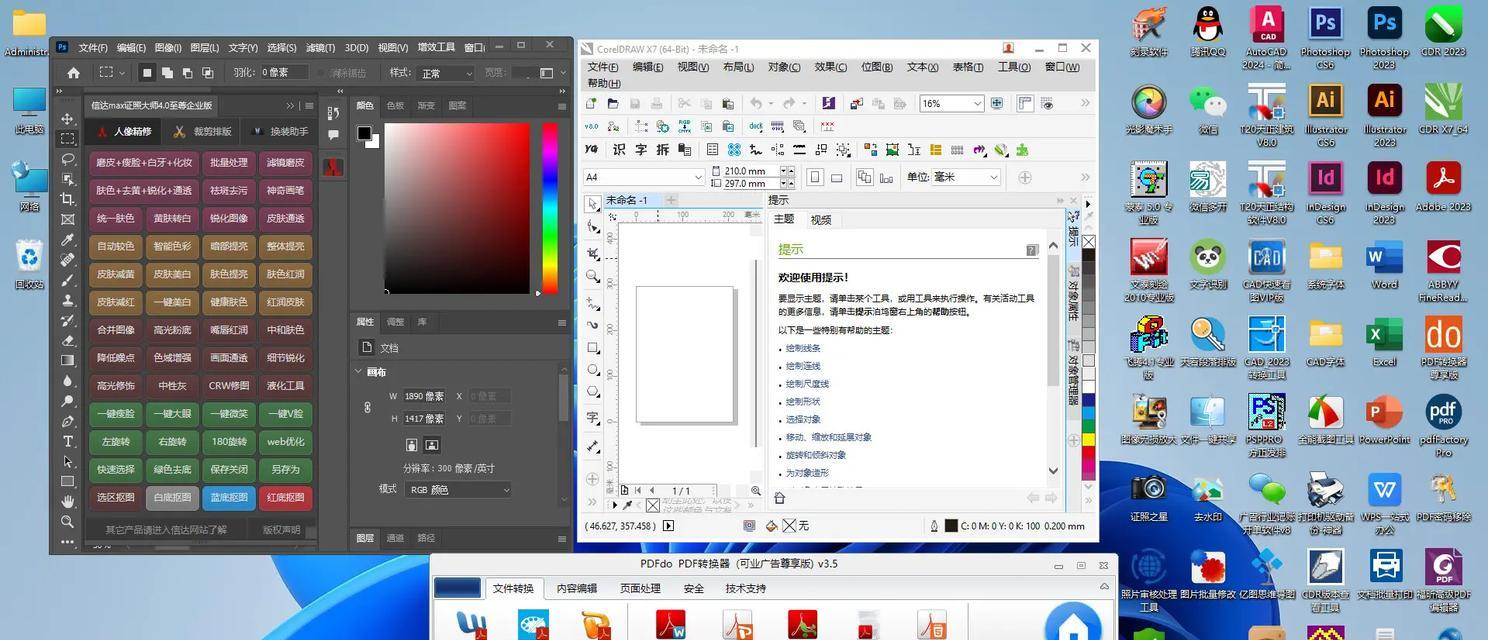Select the Eyedropper tool in Photoshop
Screen dimensions: 1488x640
point(68,240)
